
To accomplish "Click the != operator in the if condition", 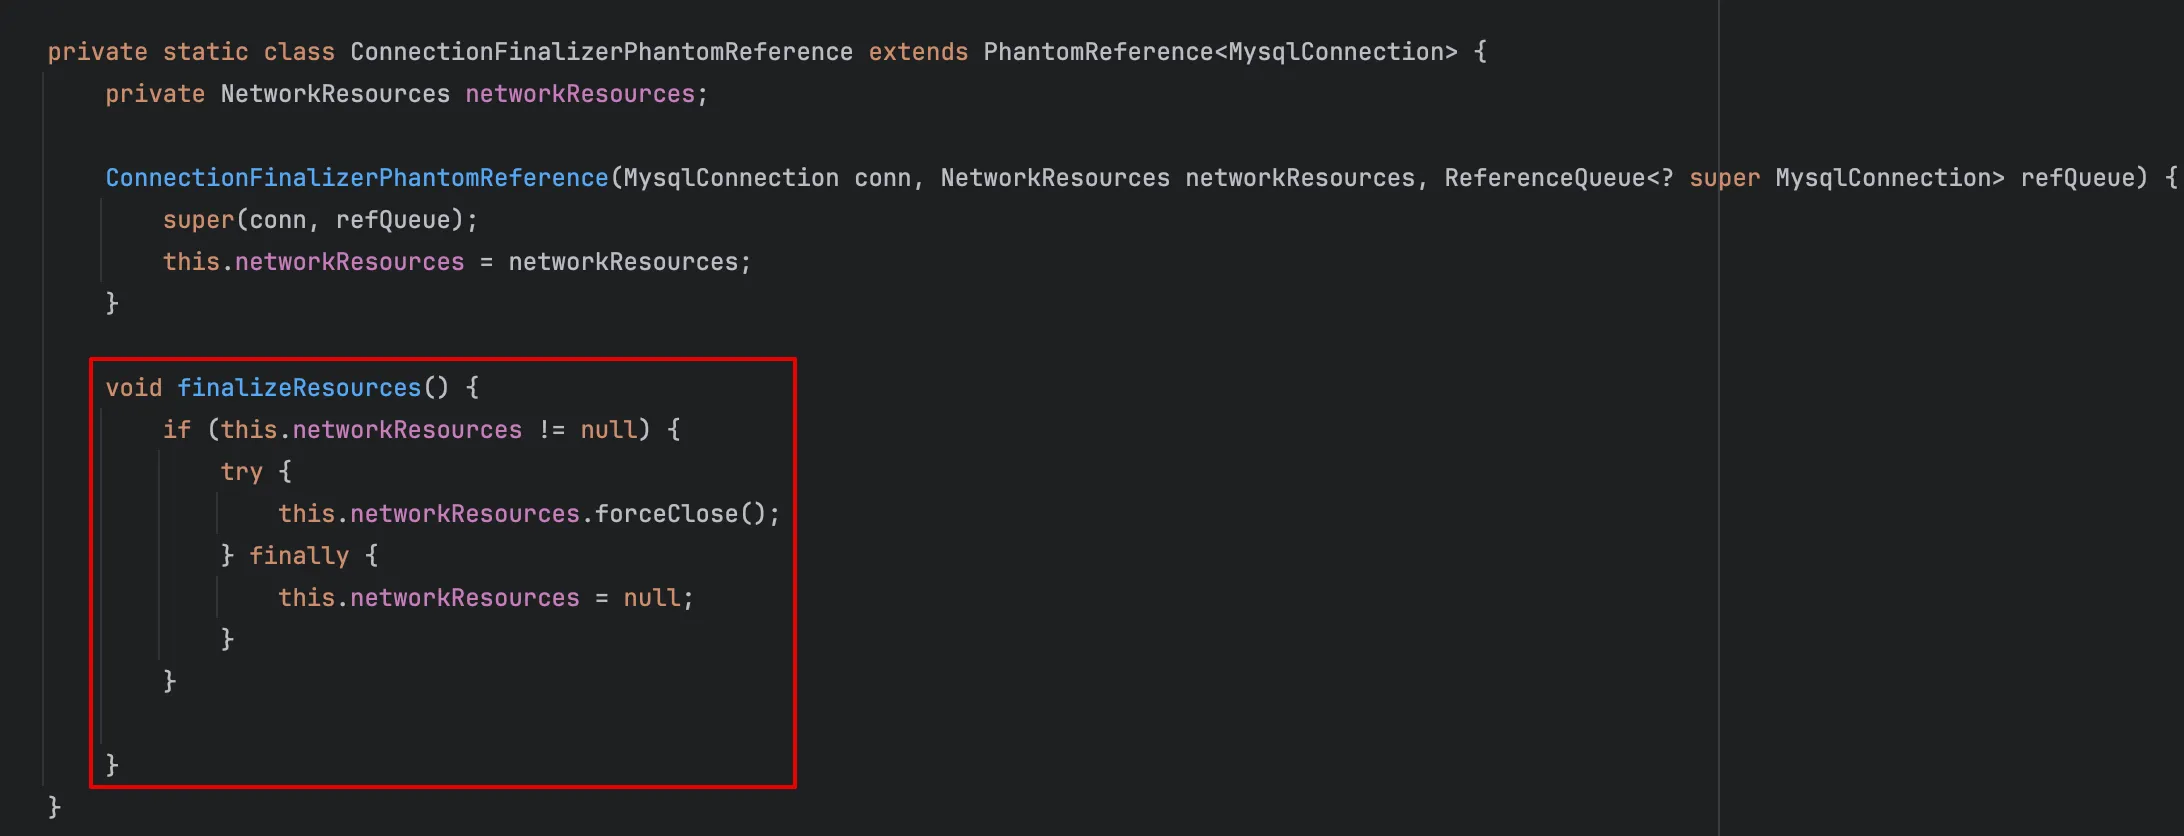I will (552, 430).
